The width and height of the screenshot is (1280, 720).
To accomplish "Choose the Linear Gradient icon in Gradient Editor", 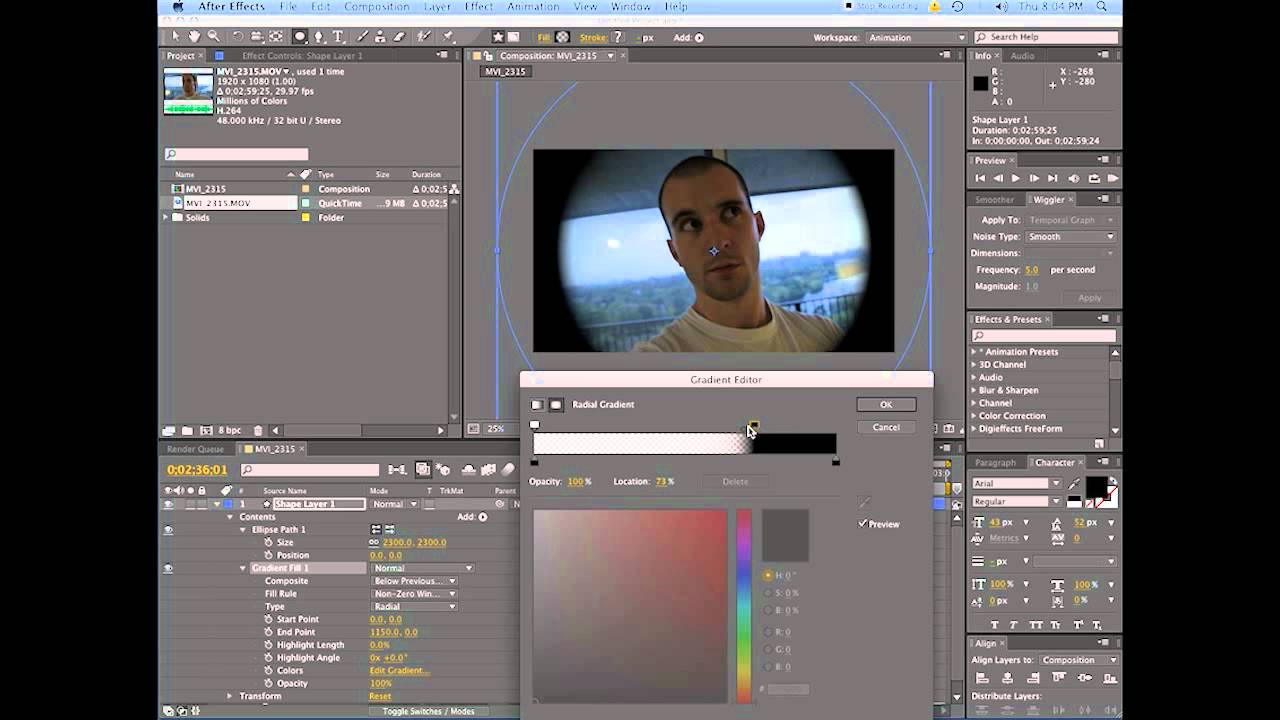I will pos(537,405).
